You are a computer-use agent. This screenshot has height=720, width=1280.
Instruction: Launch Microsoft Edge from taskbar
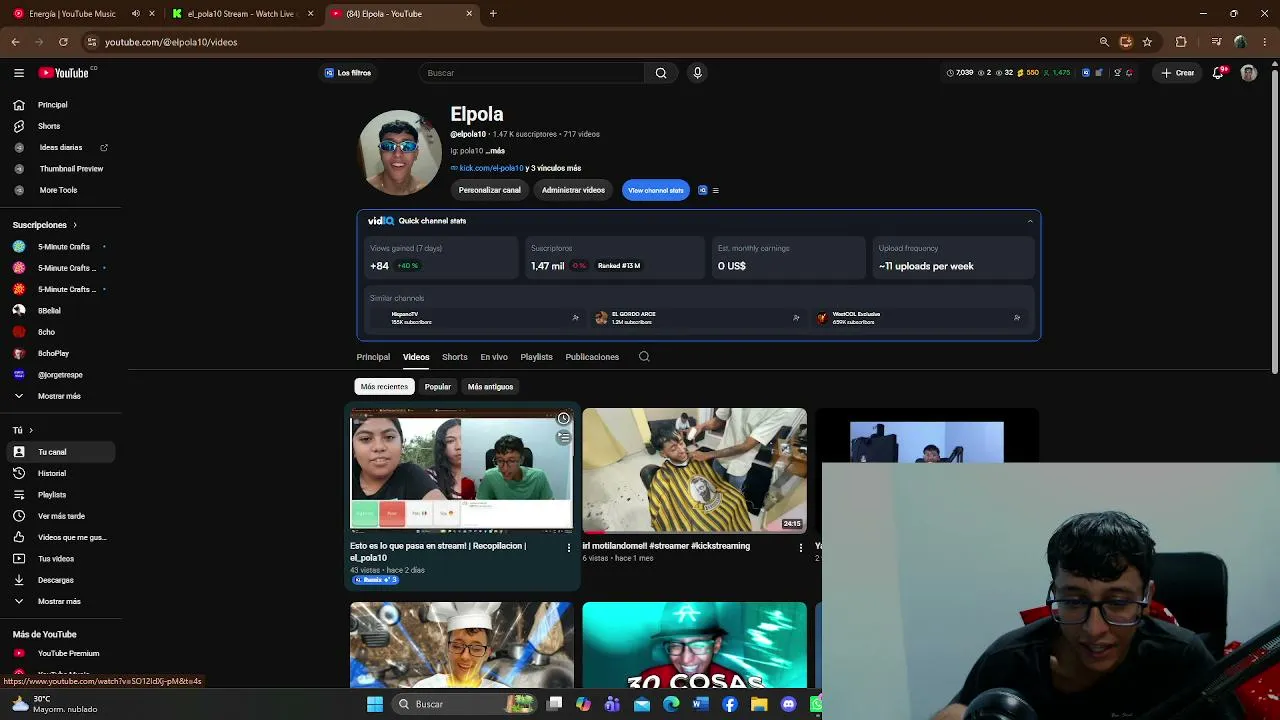(671, 704)
